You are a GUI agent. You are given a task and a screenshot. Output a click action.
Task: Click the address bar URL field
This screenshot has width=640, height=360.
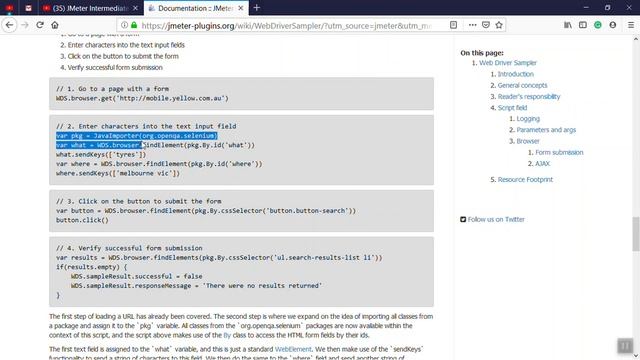[286, 25]
